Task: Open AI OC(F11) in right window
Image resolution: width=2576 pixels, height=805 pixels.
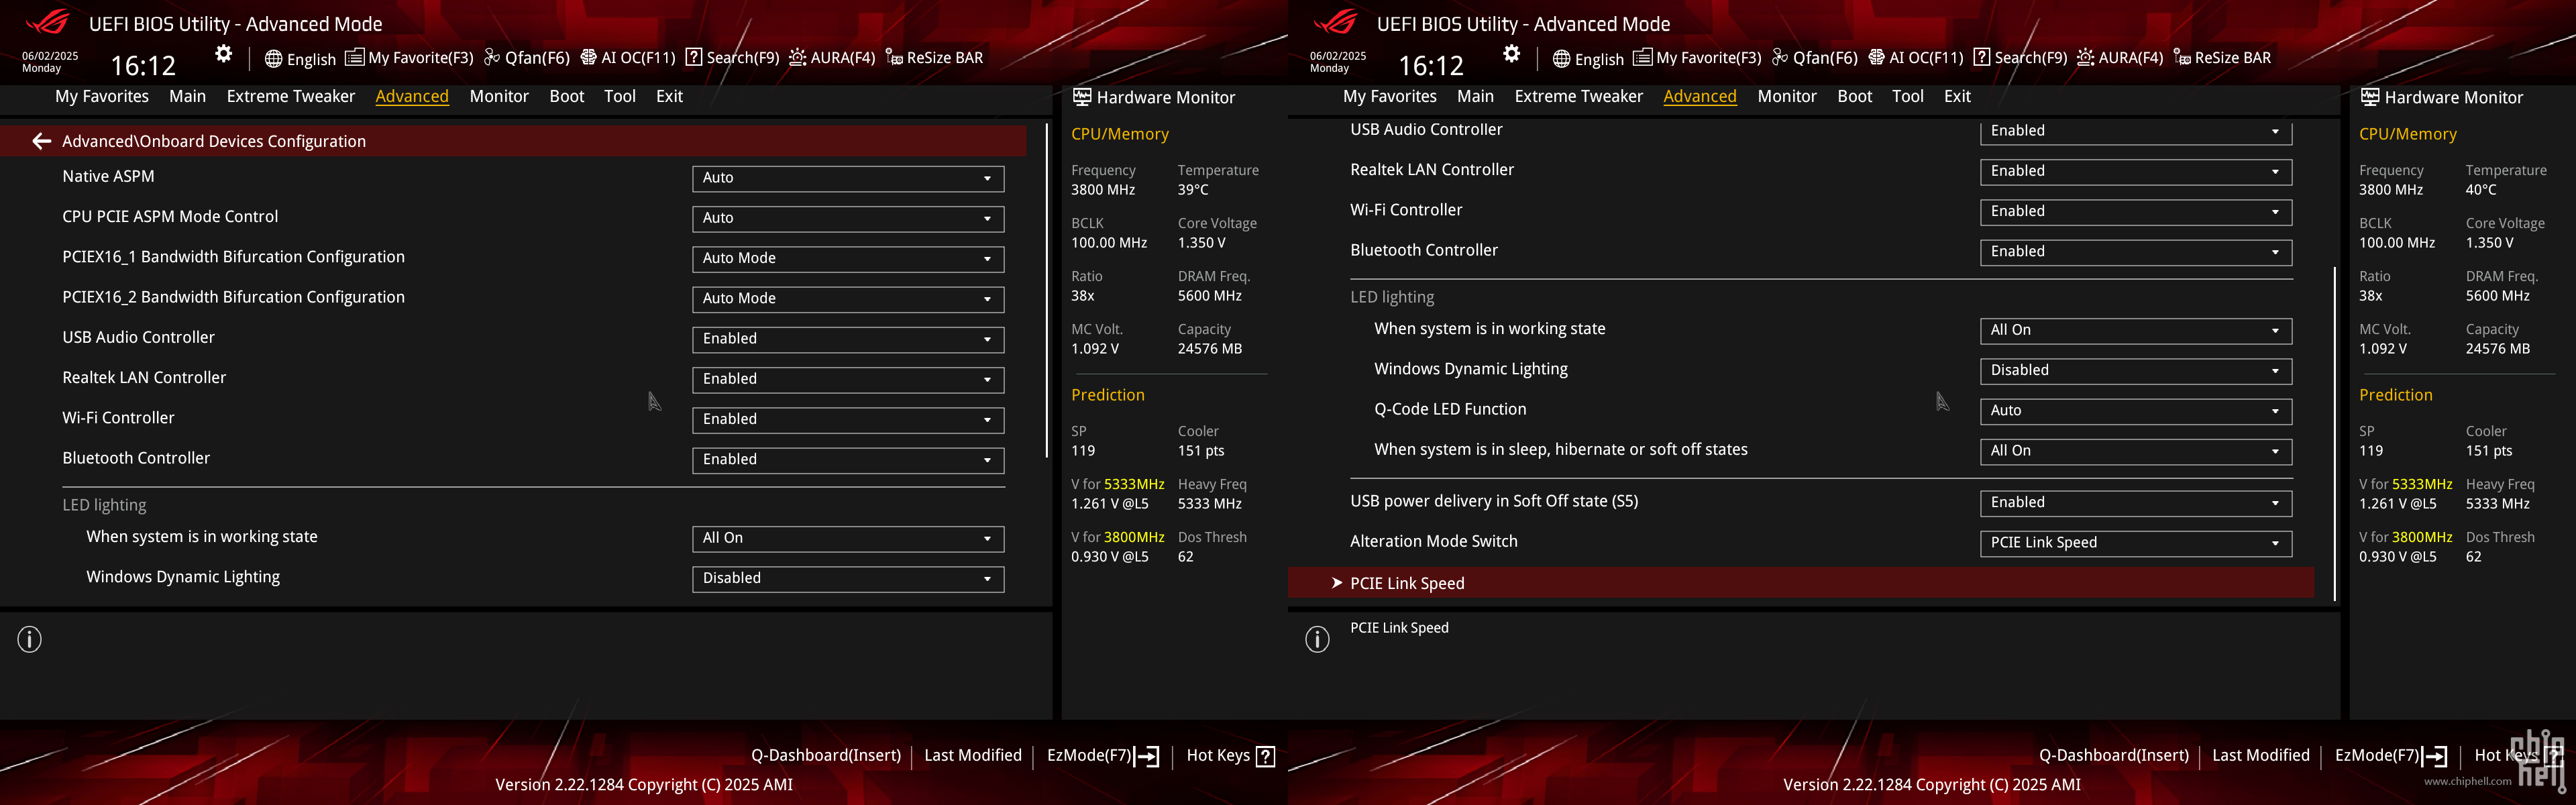Action: [1916, 58]
